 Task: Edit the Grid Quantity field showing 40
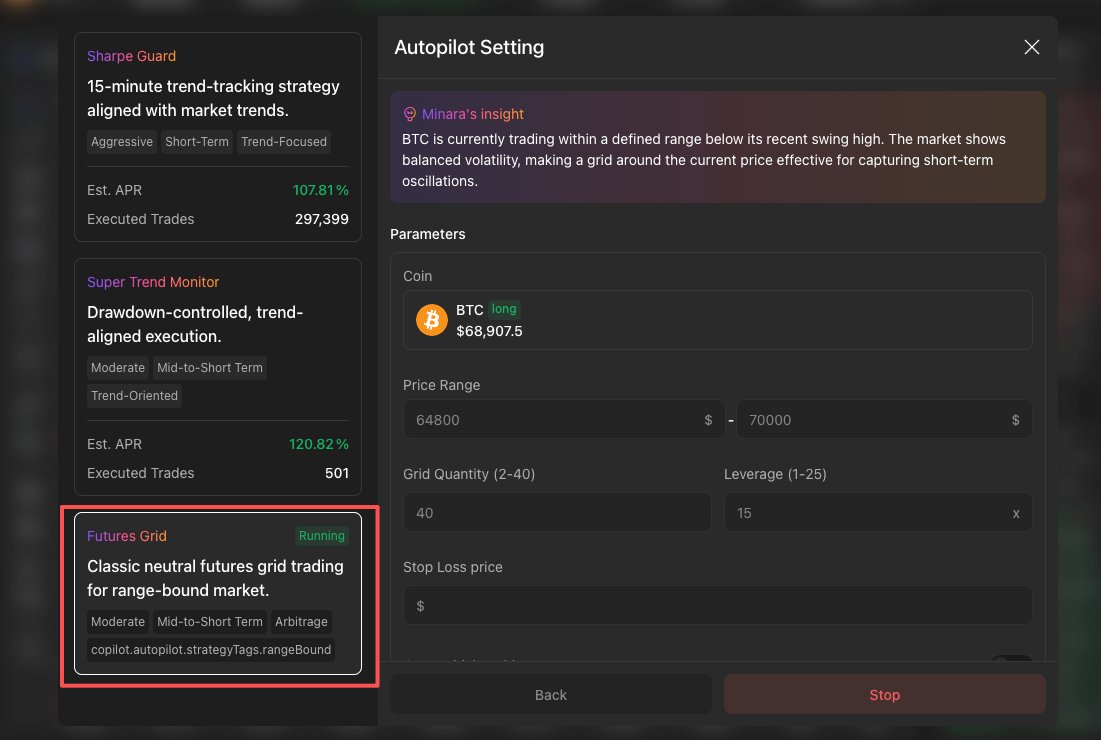(557, 513)
